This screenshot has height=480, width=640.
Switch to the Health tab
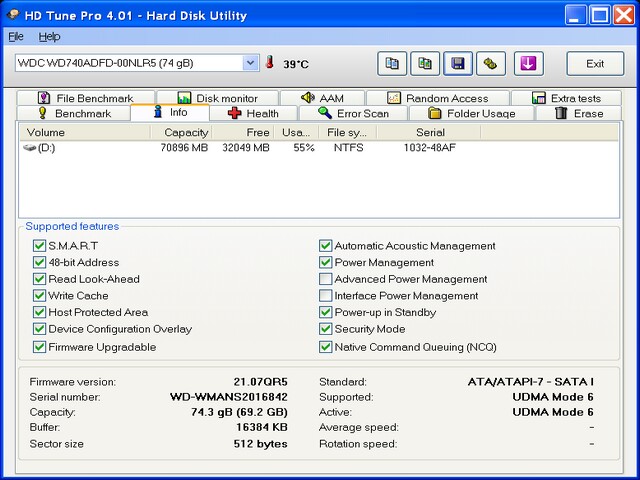coord(253,113)
